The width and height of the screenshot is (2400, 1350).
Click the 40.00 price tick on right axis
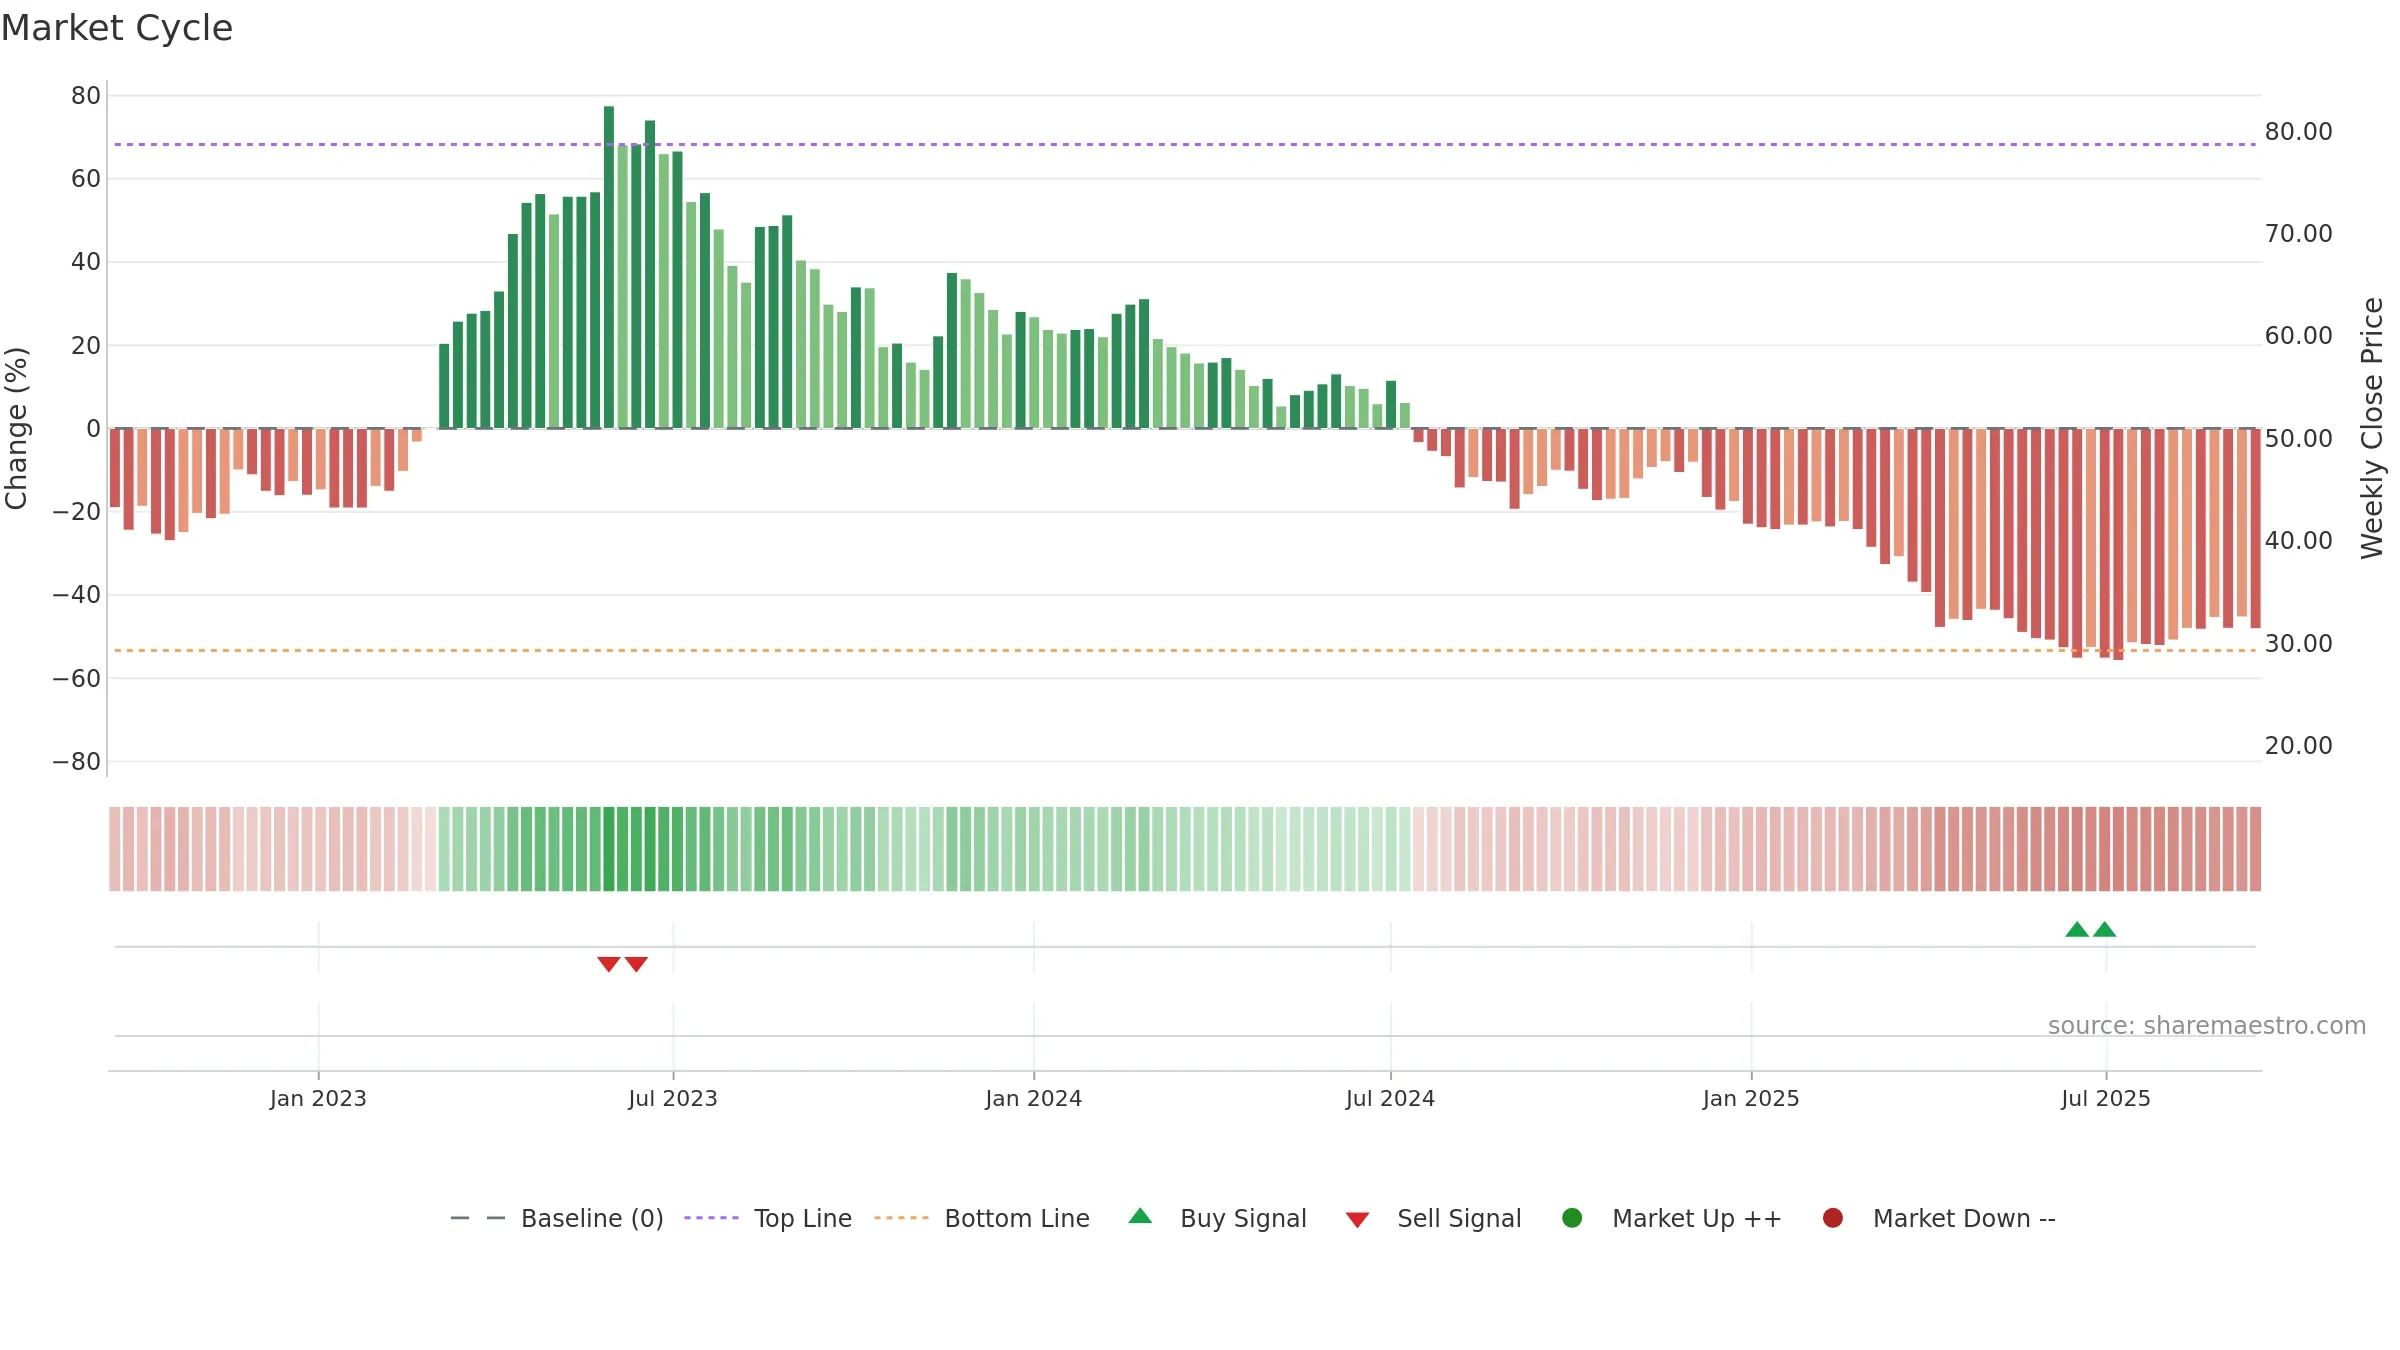point(2298,540)
